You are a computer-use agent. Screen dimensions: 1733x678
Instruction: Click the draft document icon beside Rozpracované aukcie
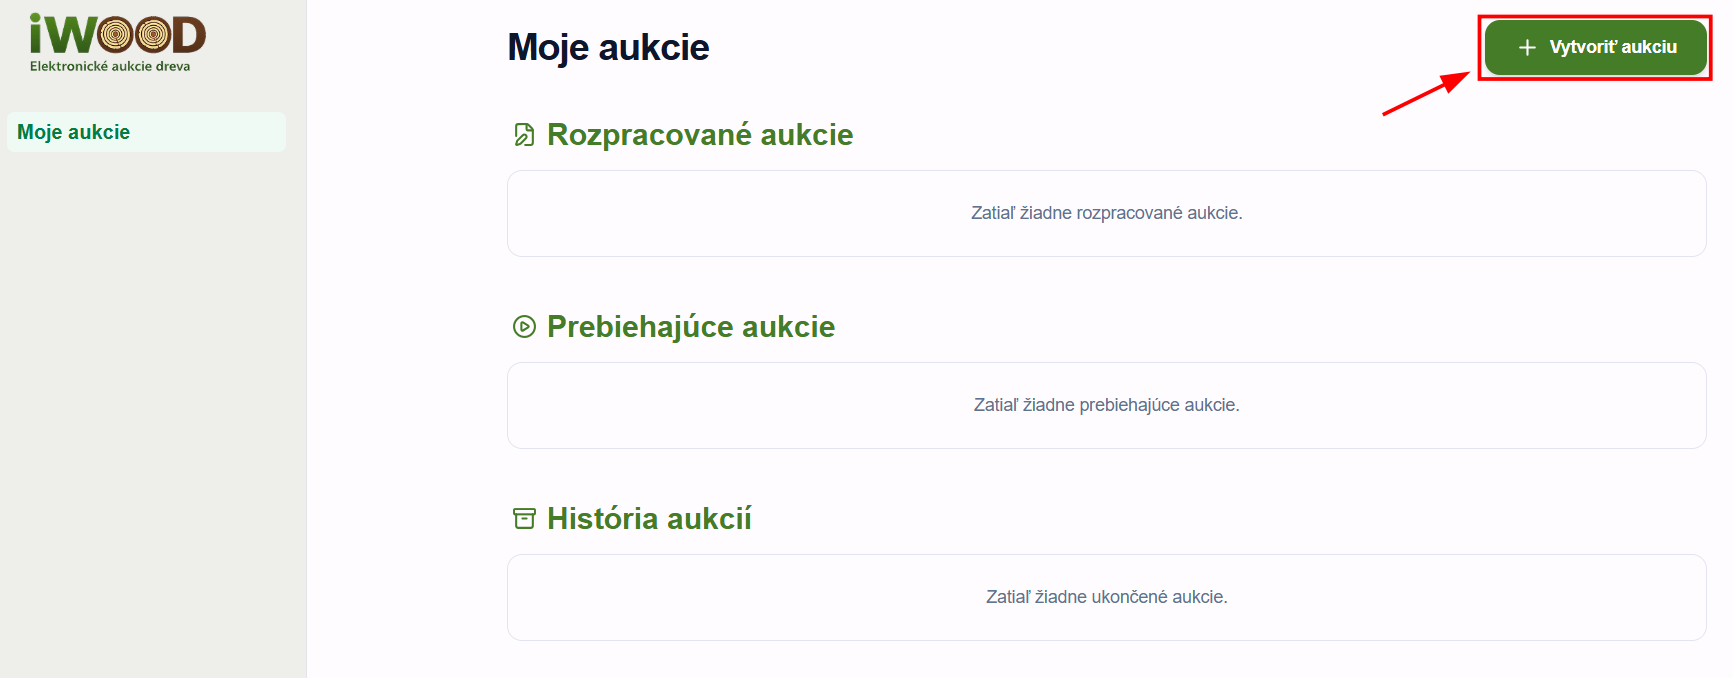pyautogui.click(x=524, y=135)
